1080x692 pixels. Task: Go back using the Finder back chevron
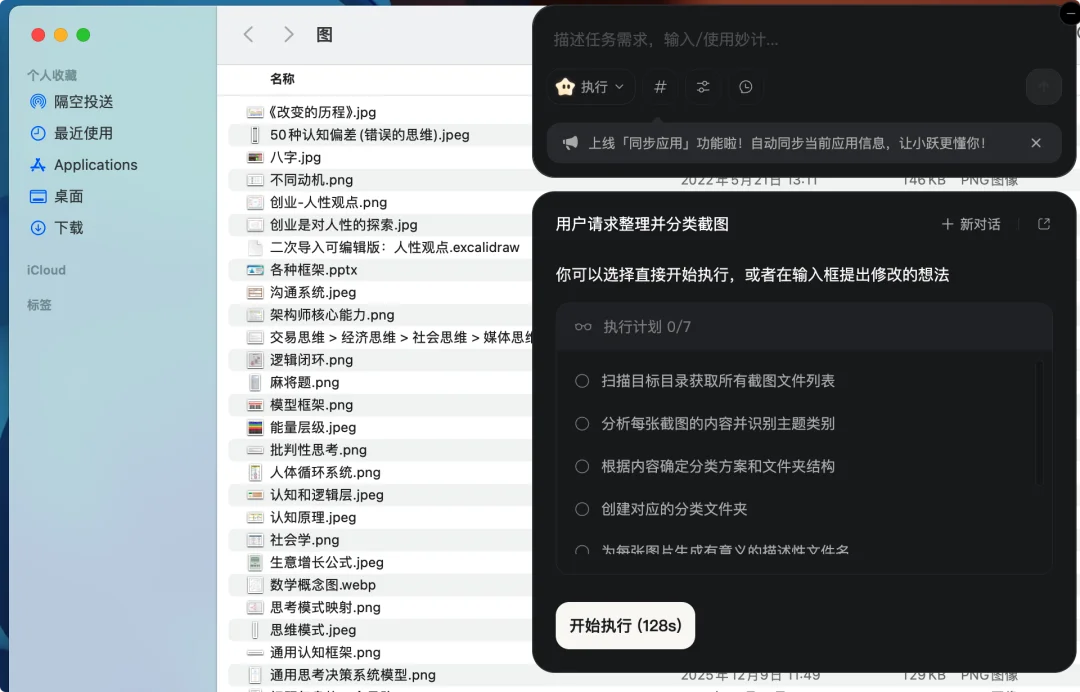point(248,33)
